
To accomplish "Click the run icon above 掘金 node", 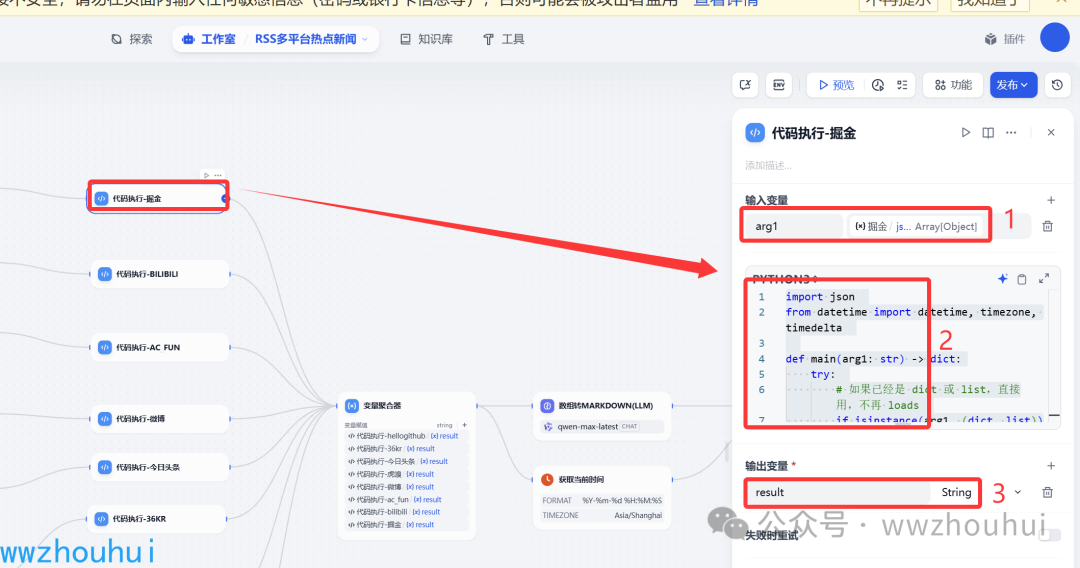I will click(x=207, y=176).
